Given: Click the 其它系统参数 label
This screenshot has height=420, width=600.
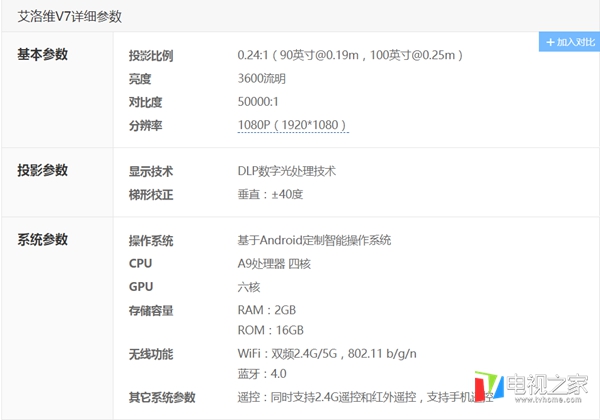Looking at the screenshot, I should 162,398.
